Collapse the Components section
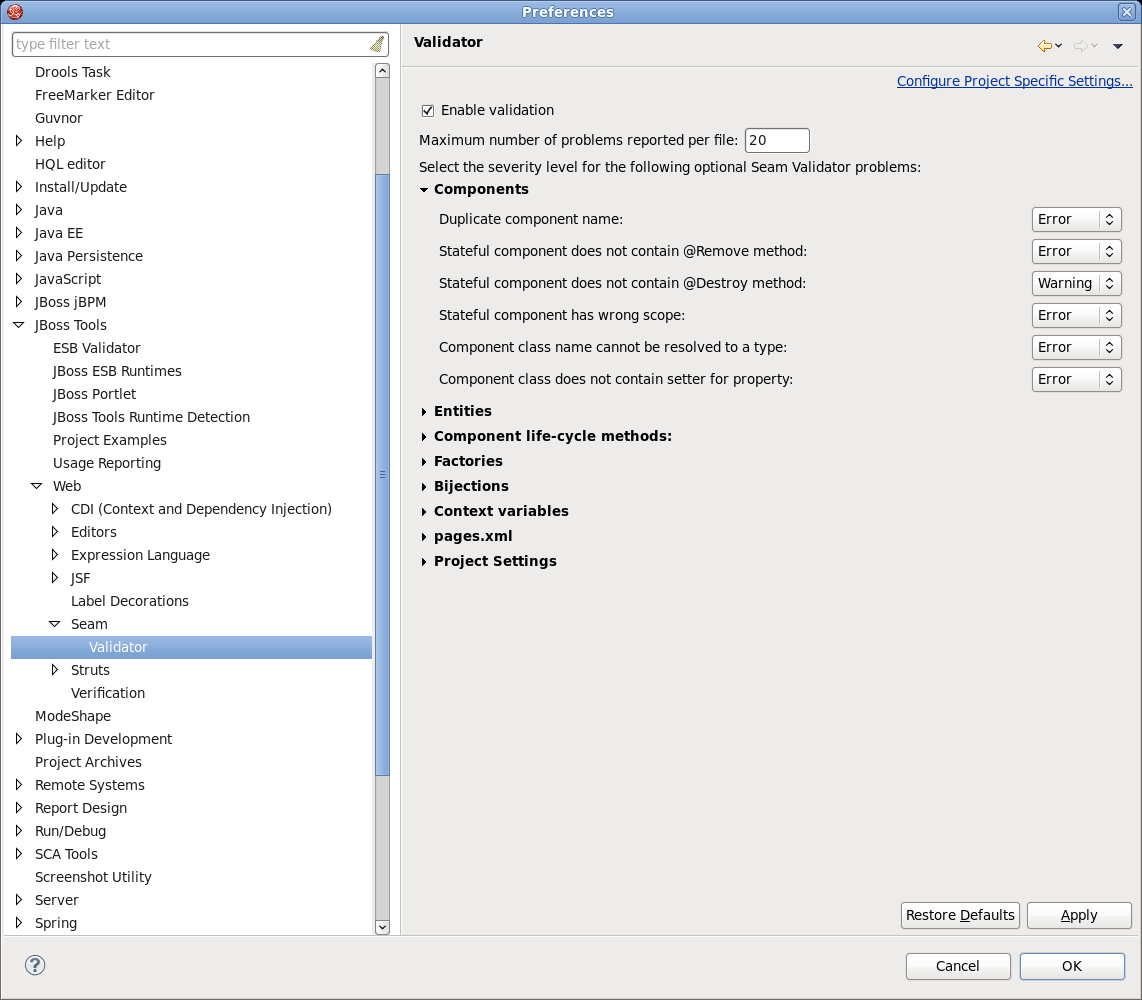Screen dimensions: 1142x1000 pyautogui.click(x=424, y=189)
